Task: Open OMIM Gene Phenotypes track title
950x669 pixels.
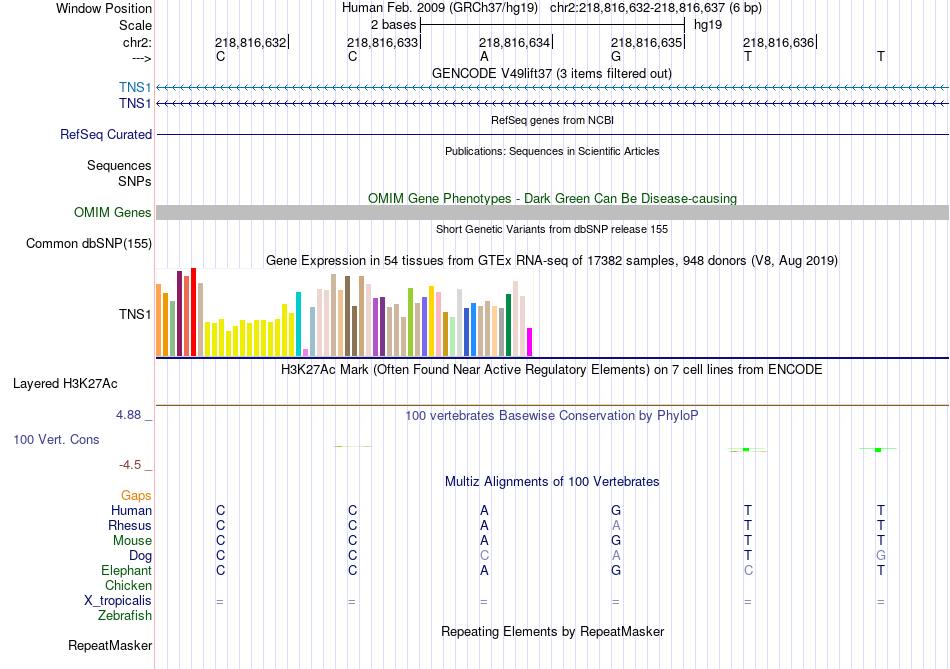Action: point(552,199)
